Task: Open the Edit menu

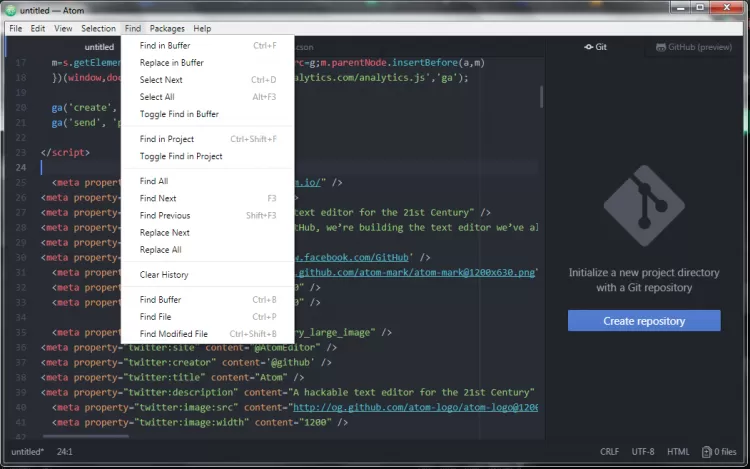Action: click(38, 28)
